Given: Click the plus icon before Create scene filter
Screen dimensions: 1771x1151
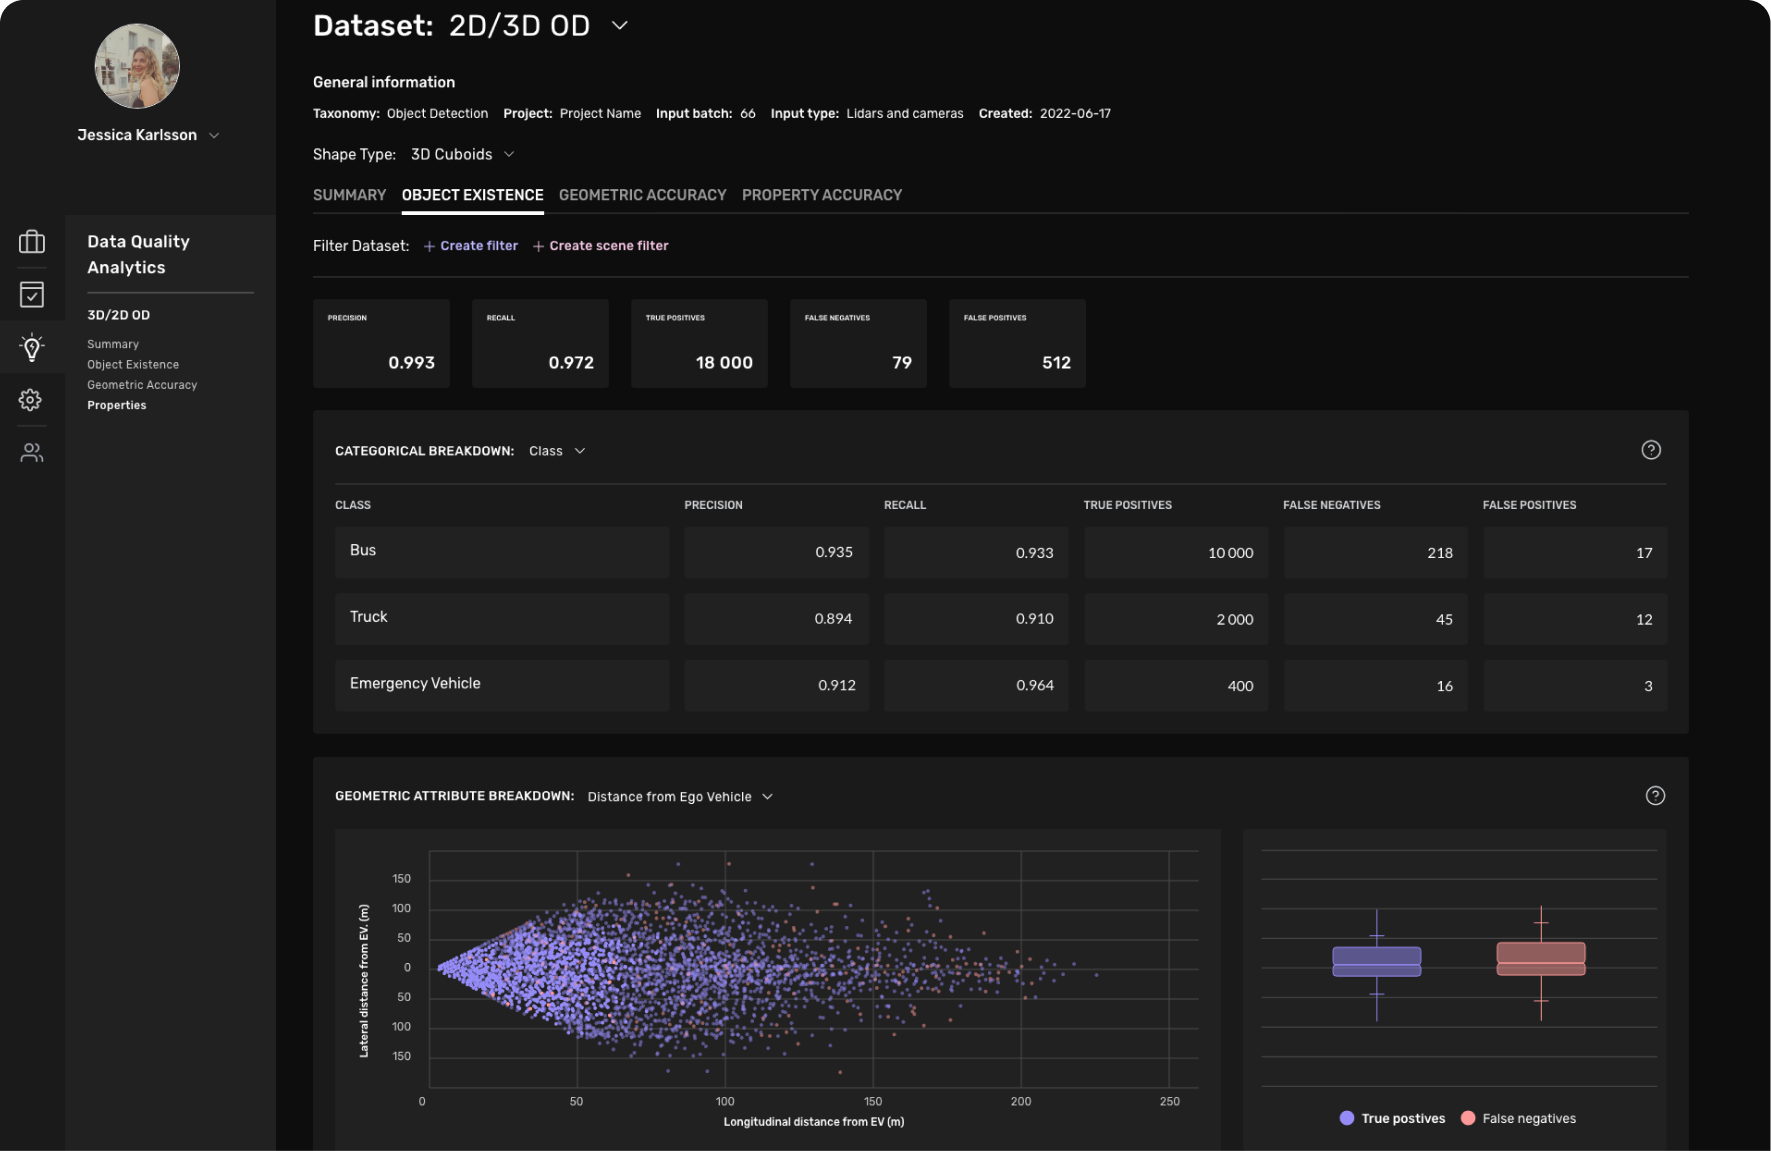Looking at the screenshot, I should pyautogui.click(x=538, y=246).
